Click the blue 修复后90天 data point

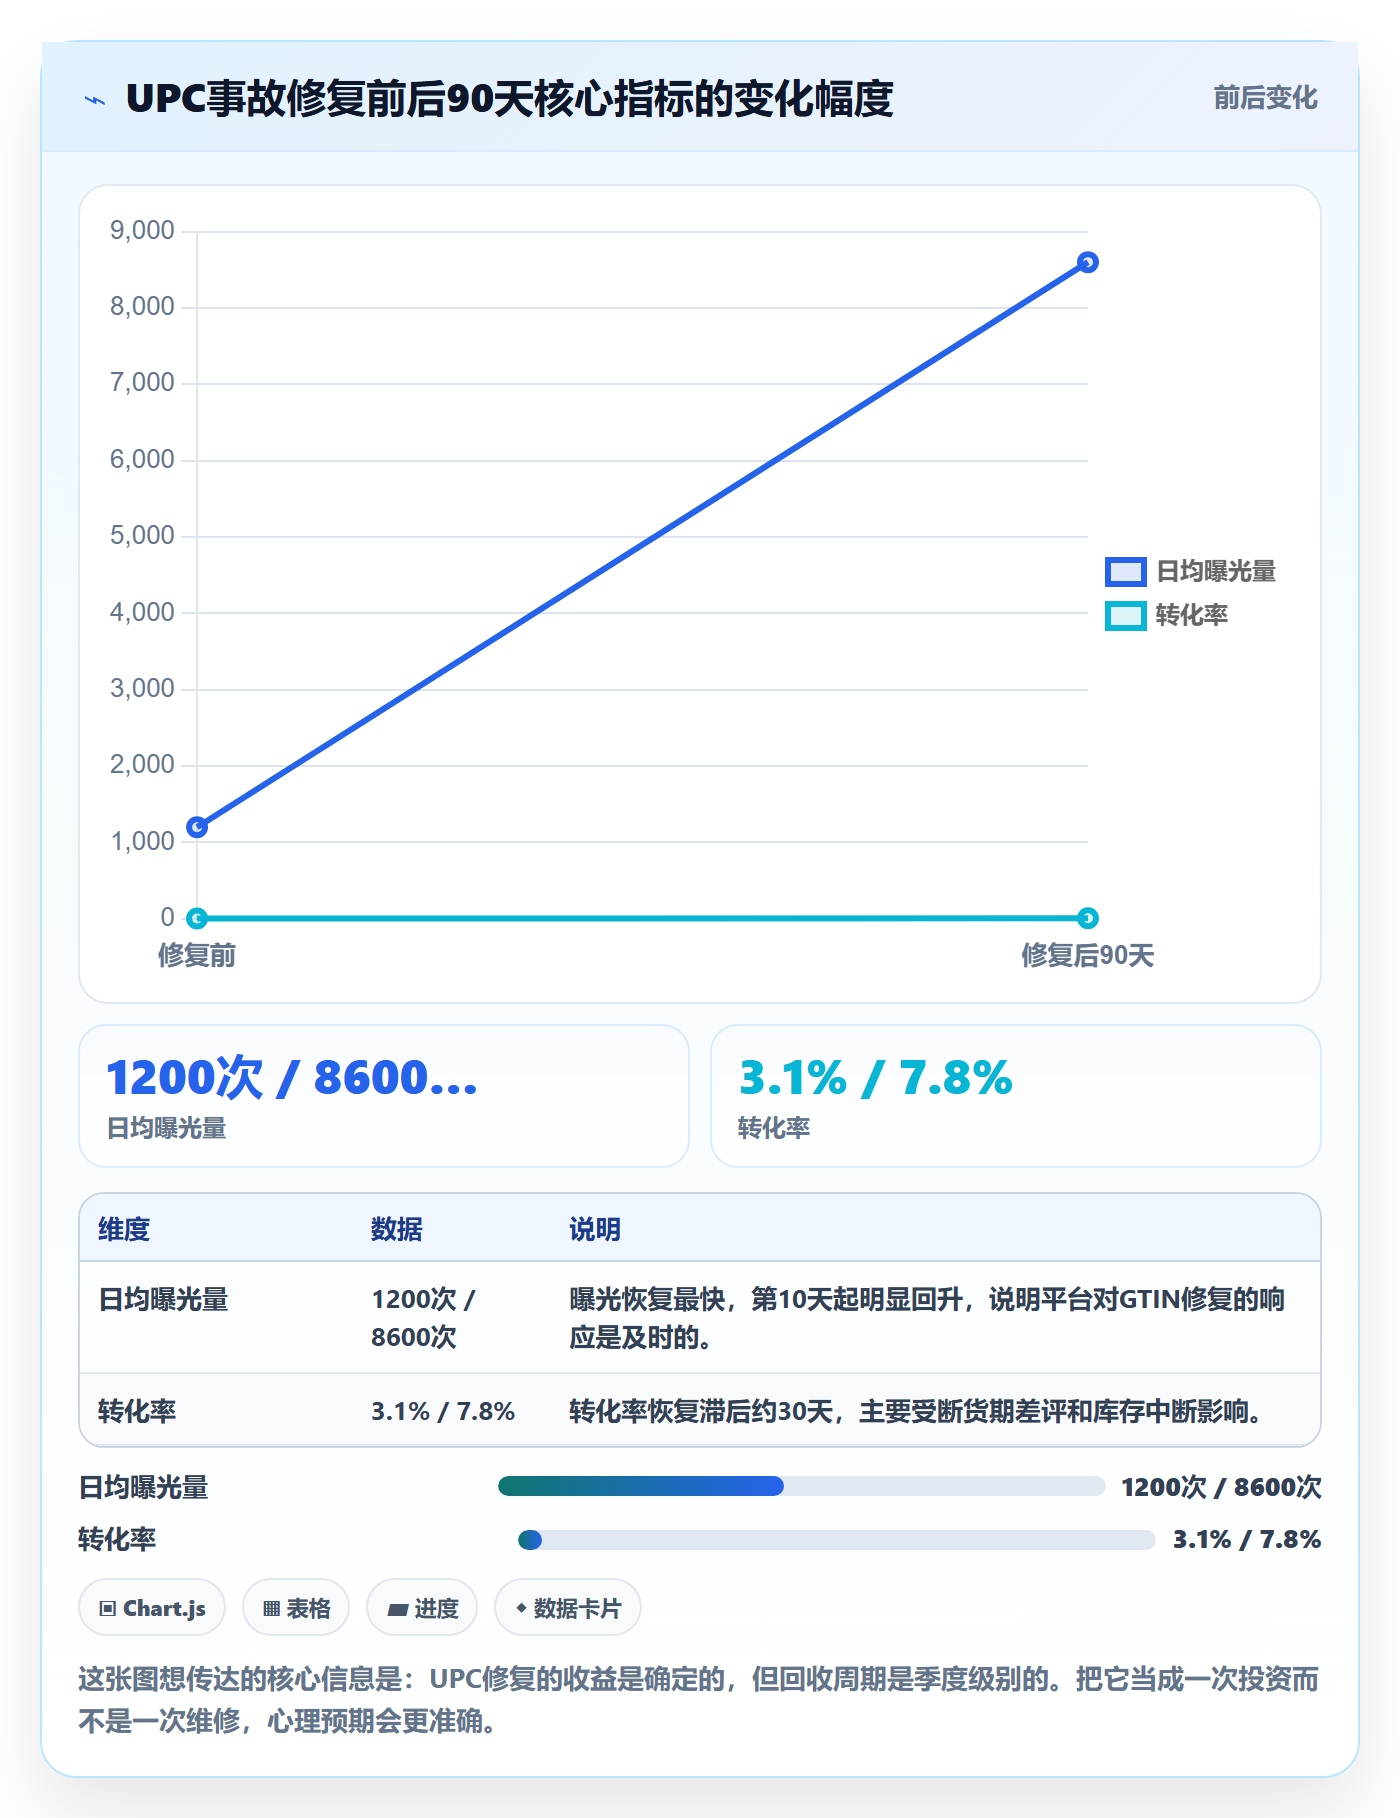point(1088,262)
